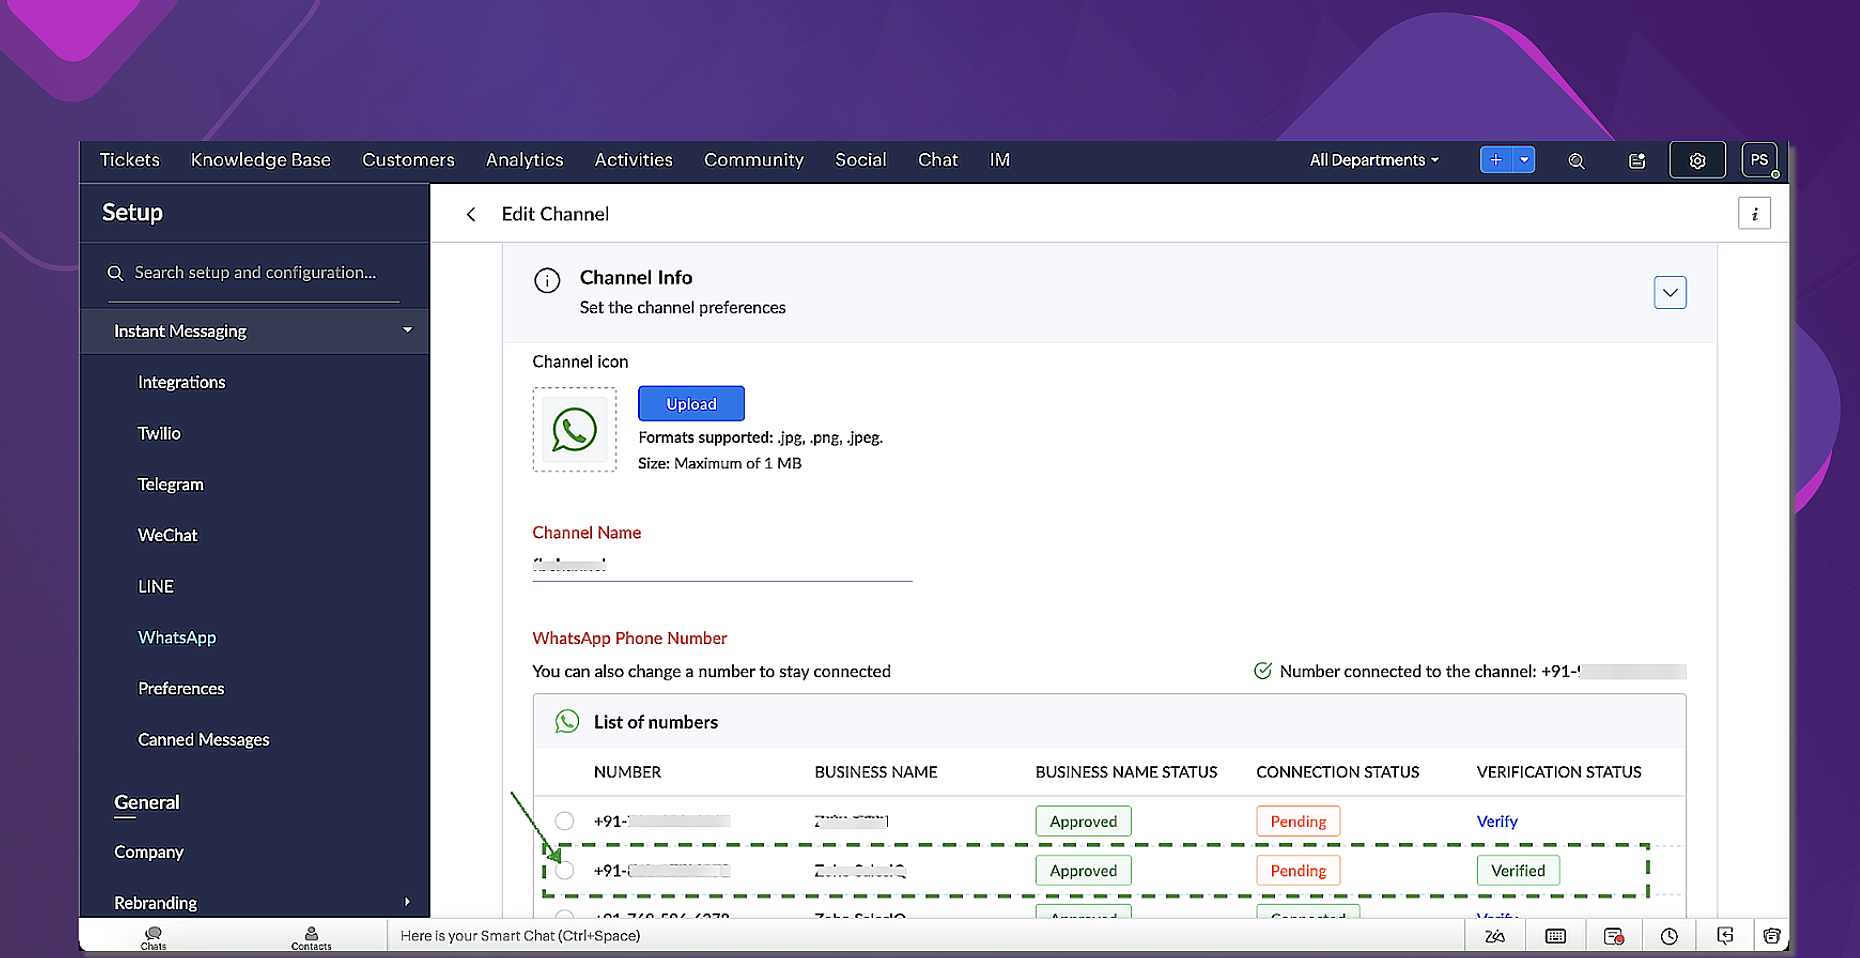Expand the Rebranding submenu arrow
The width and height of the screenshot is (1860, 958).
[x=407, y=902]
